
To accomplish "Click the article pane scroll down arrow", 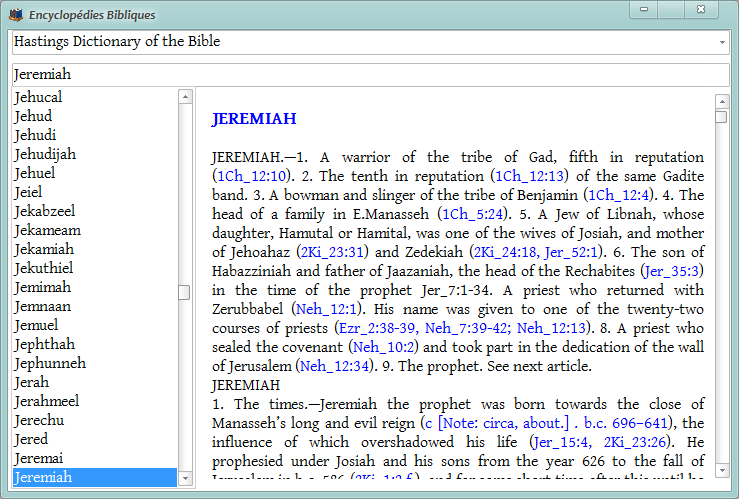I will point(722,470).
